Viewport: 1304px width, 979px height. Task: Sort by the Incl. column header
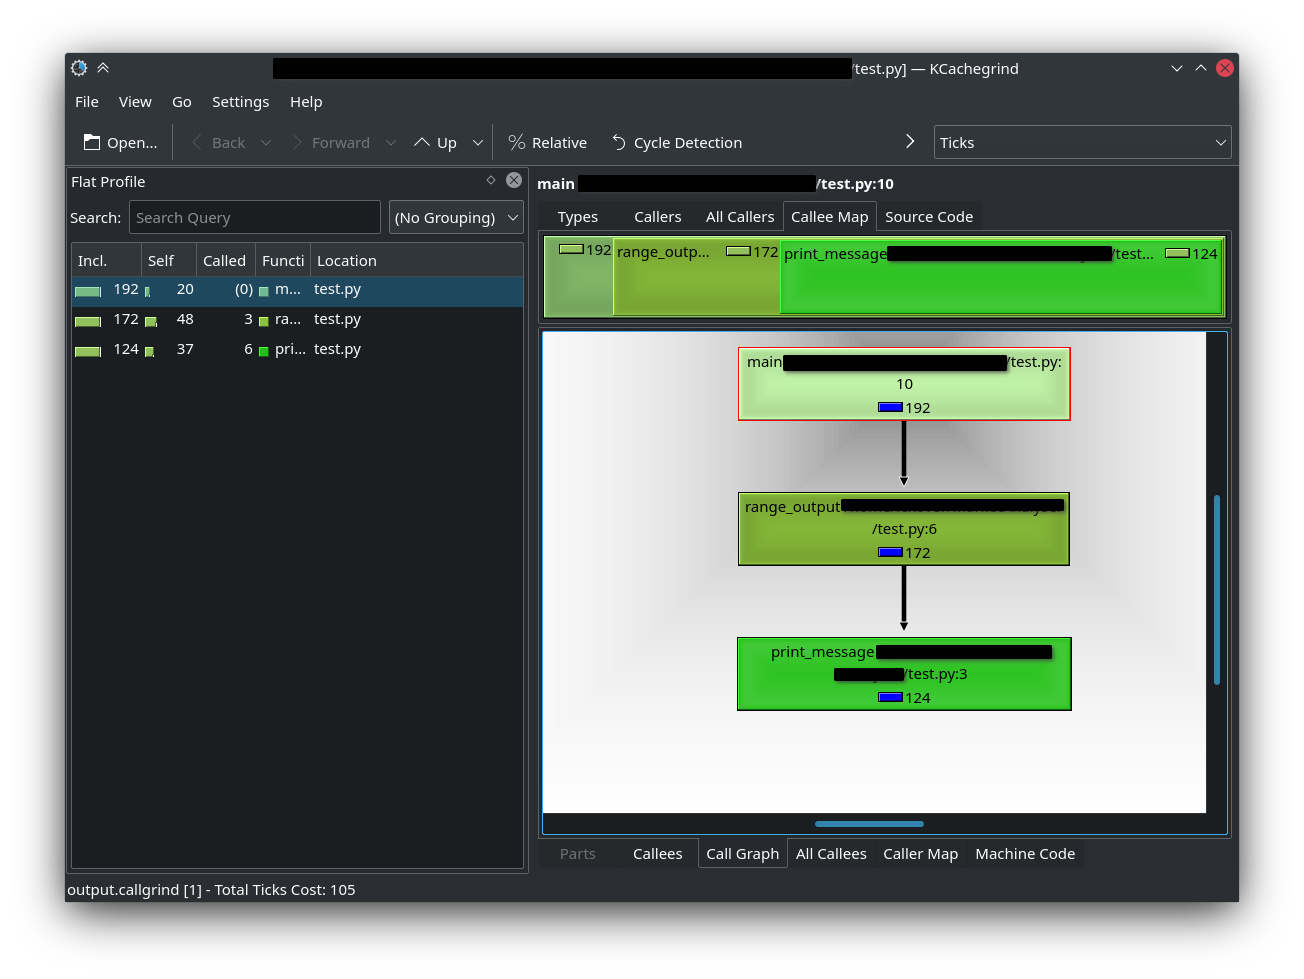click(x=106, y=260)
